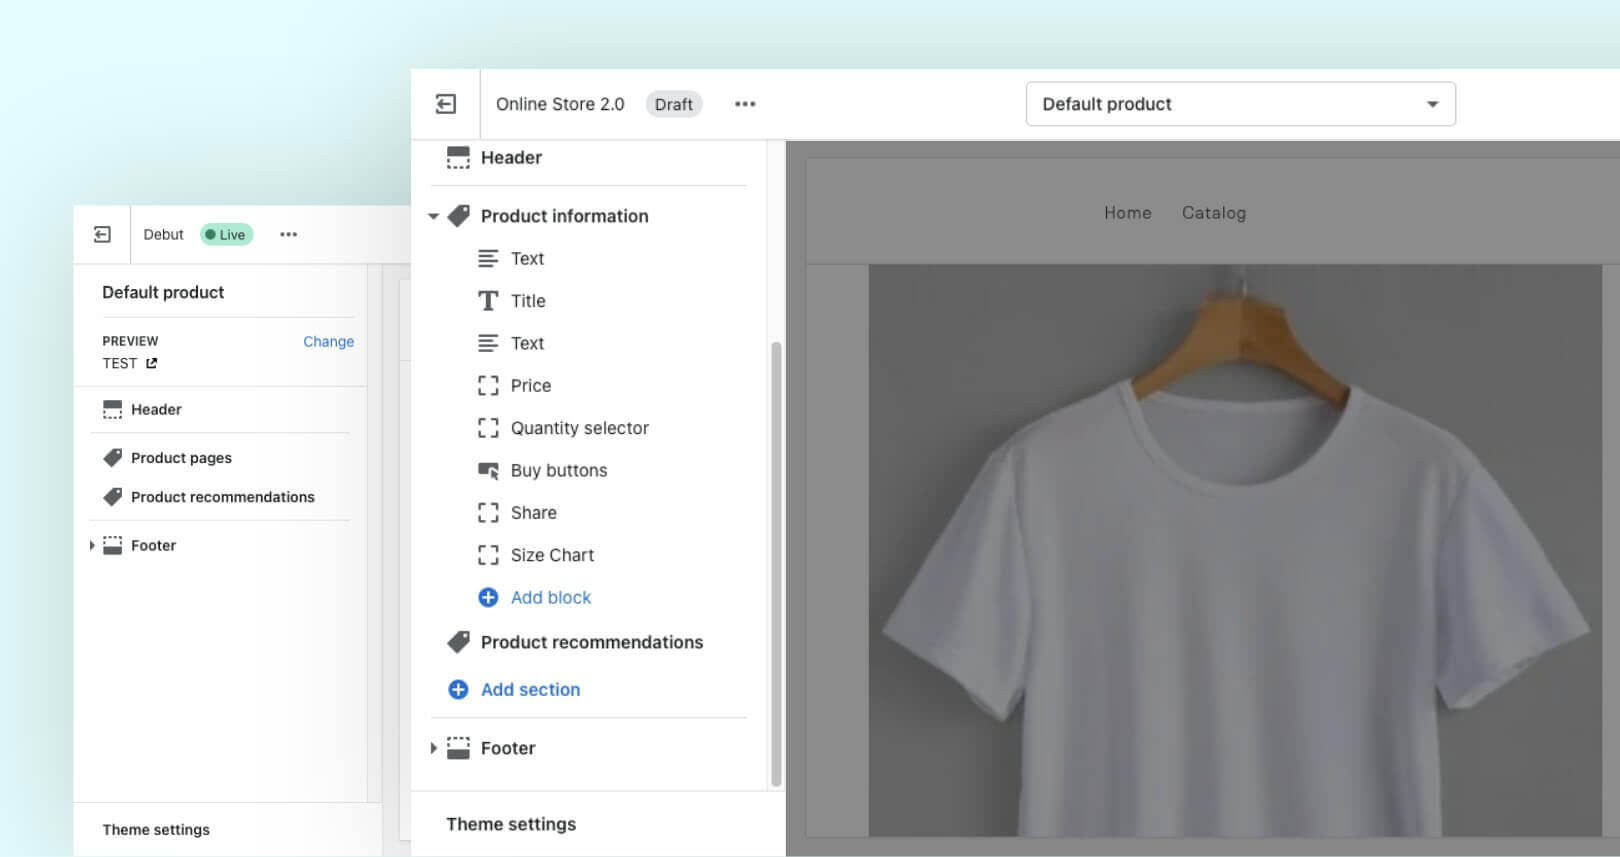
Task: Click the Home link in store preview
Action: pos(1128,212)
